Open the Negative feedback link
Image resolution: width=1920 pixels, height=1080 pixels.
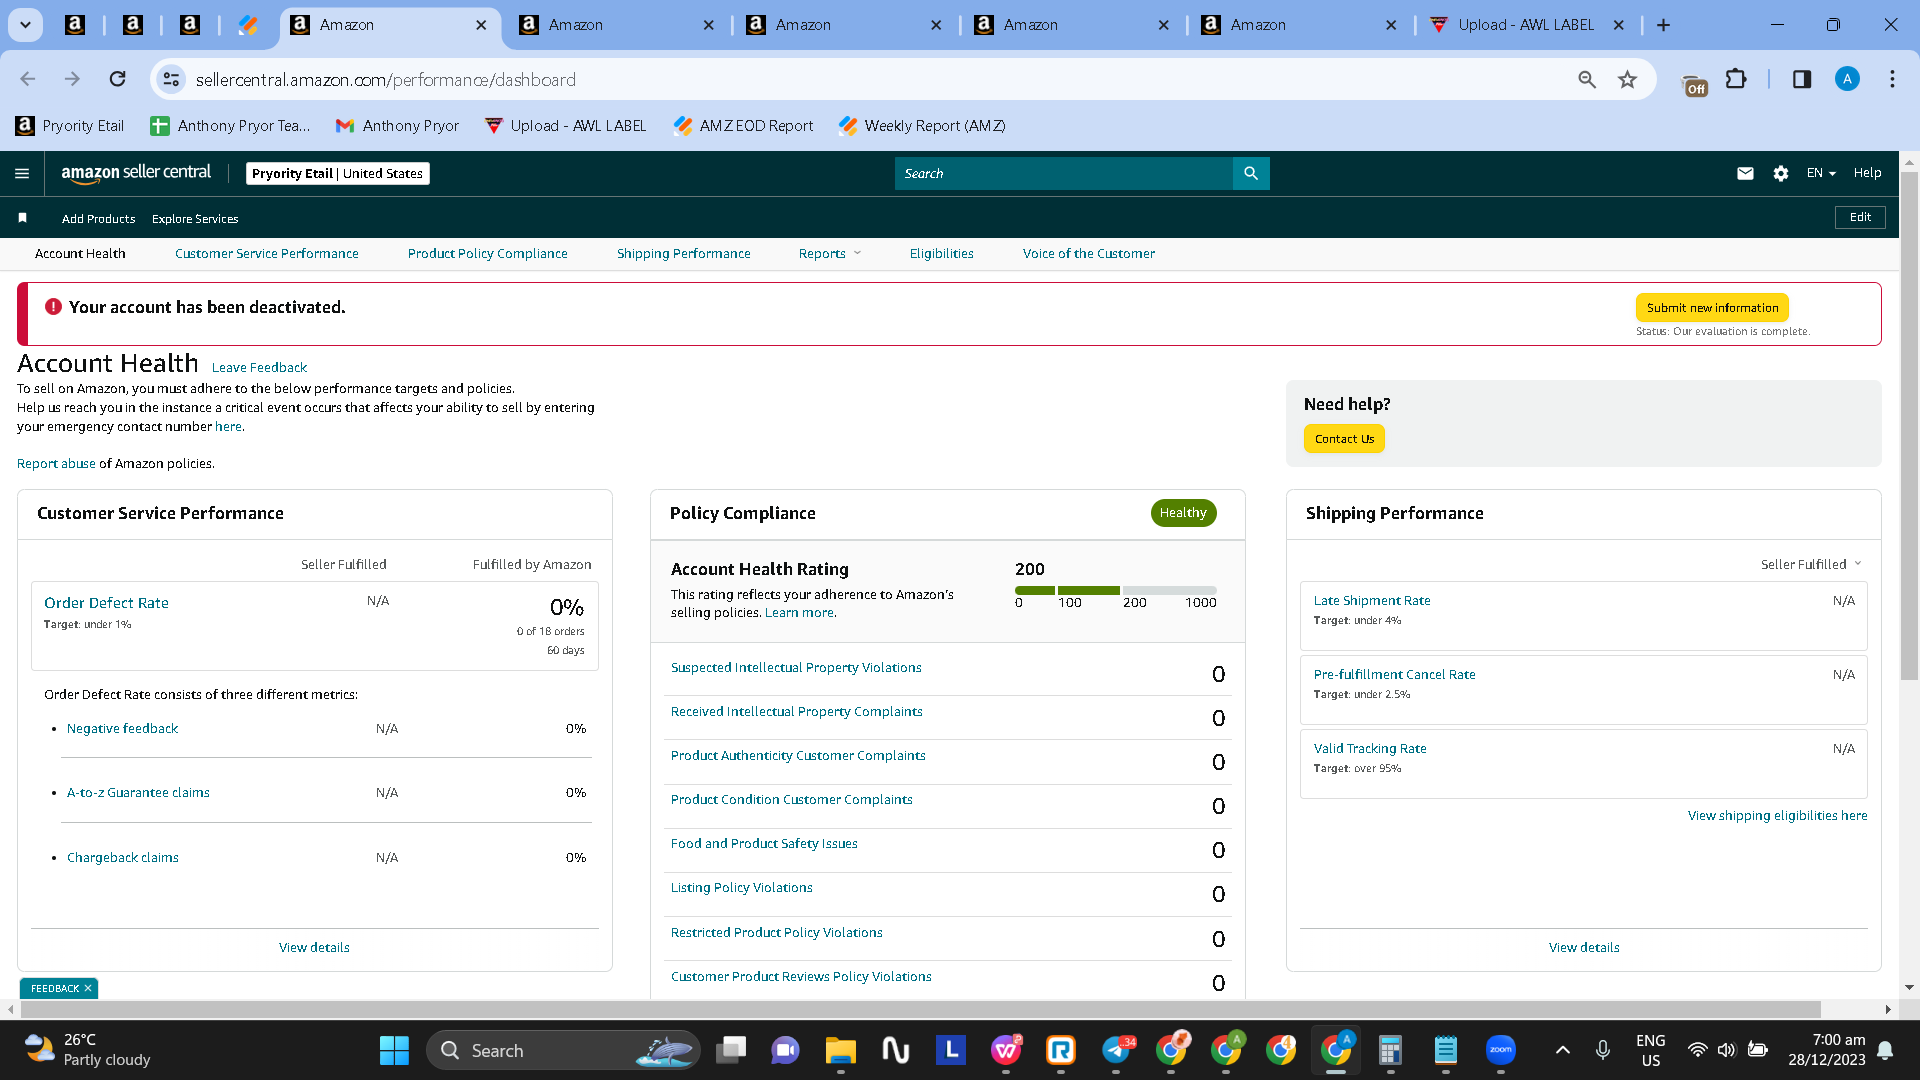click(x=122, y=729)
